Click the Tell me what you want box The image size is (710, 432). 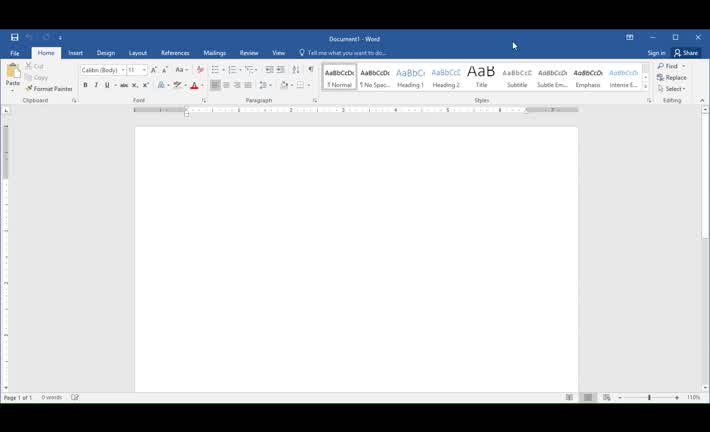point(346,53)
